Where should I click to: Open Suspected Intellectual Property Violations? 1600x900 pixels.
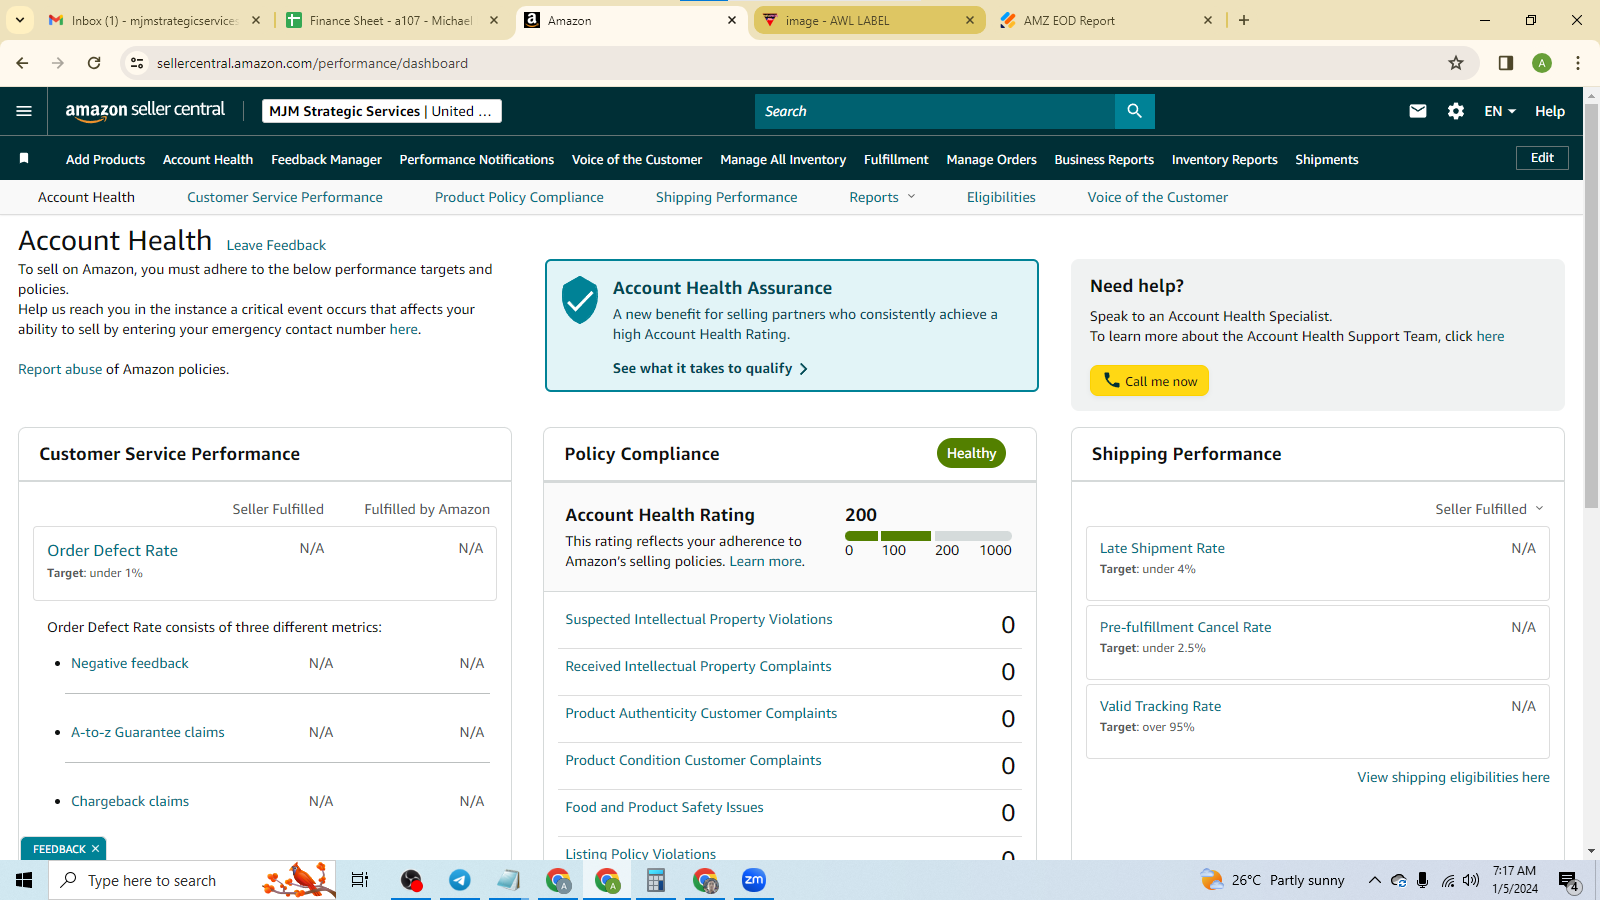[699, 619]
